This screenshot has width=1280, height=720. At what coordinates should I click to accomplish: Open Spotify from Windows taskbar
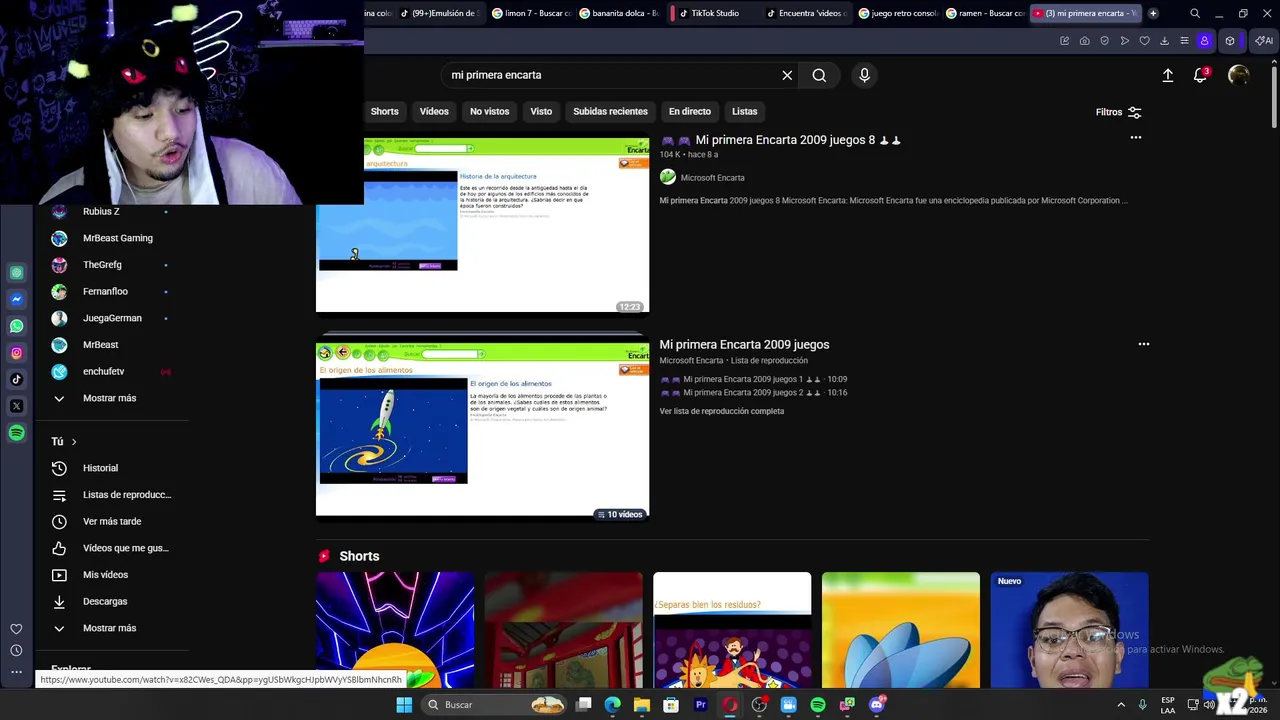coord(818,705)
